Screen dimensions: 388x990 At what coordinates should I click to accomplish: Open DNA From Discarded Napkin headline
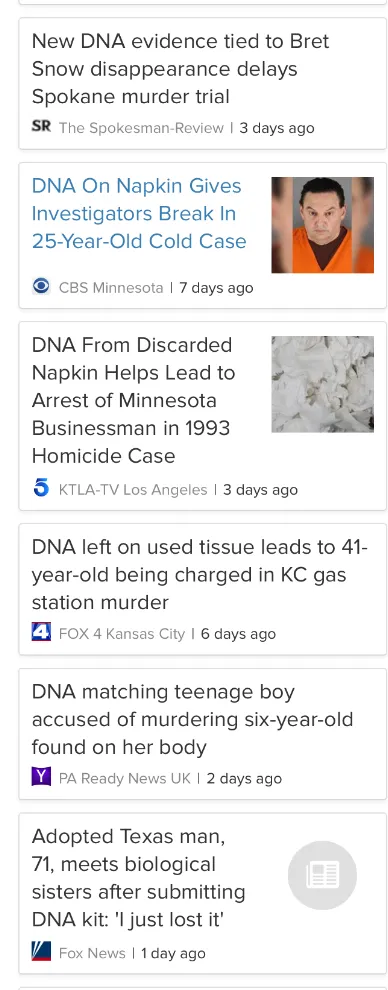[x=133, y=400]
